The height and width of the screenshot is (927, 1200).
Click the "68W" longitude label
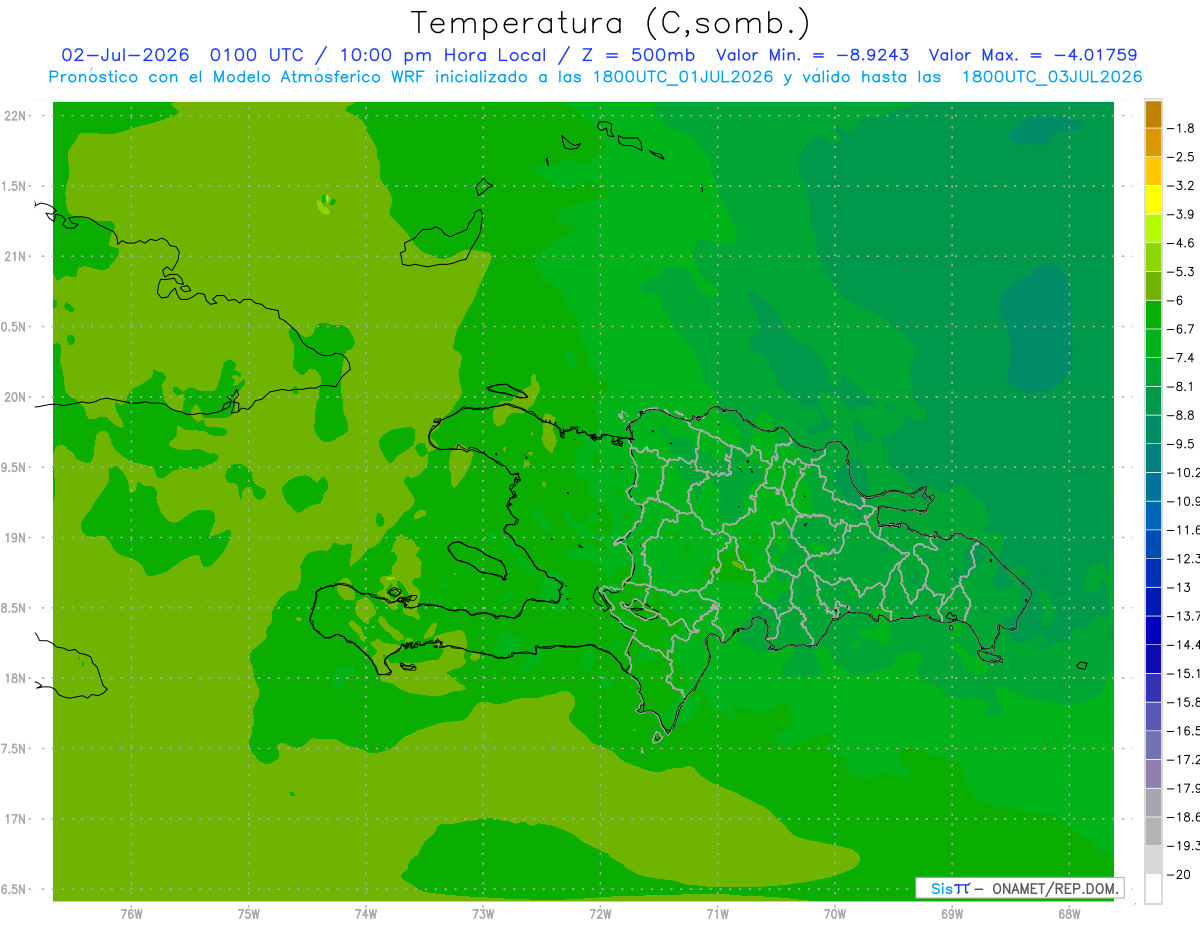[x=1068, y=914]
